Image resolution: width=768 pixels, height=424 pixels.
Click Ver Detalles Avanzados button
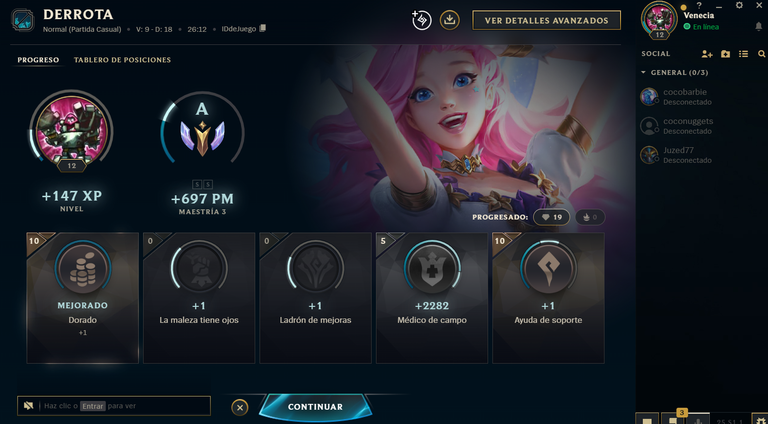[x=546, y=21]
